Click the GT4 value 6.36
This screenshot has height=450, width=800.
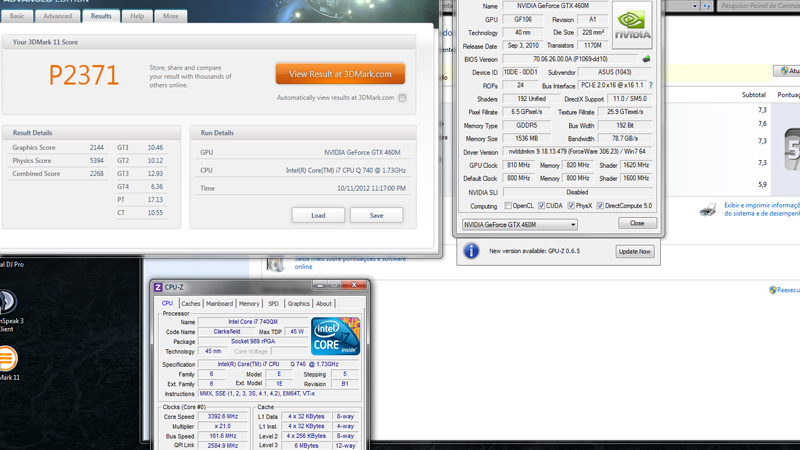click(x=157, y=187)
